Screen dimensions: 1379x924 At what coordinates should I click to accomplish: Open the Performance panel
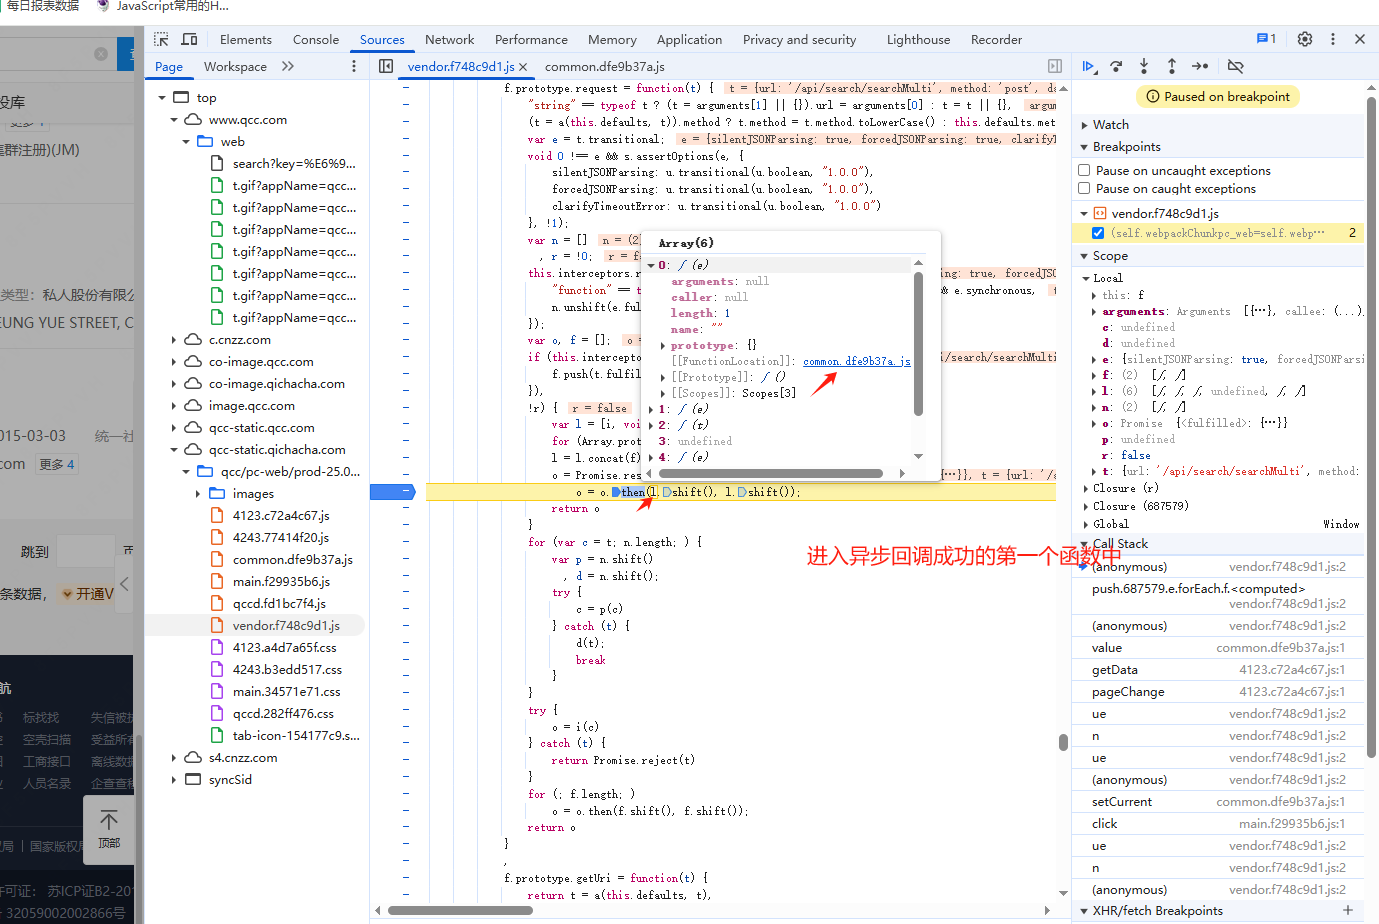[x=531, y=39]
